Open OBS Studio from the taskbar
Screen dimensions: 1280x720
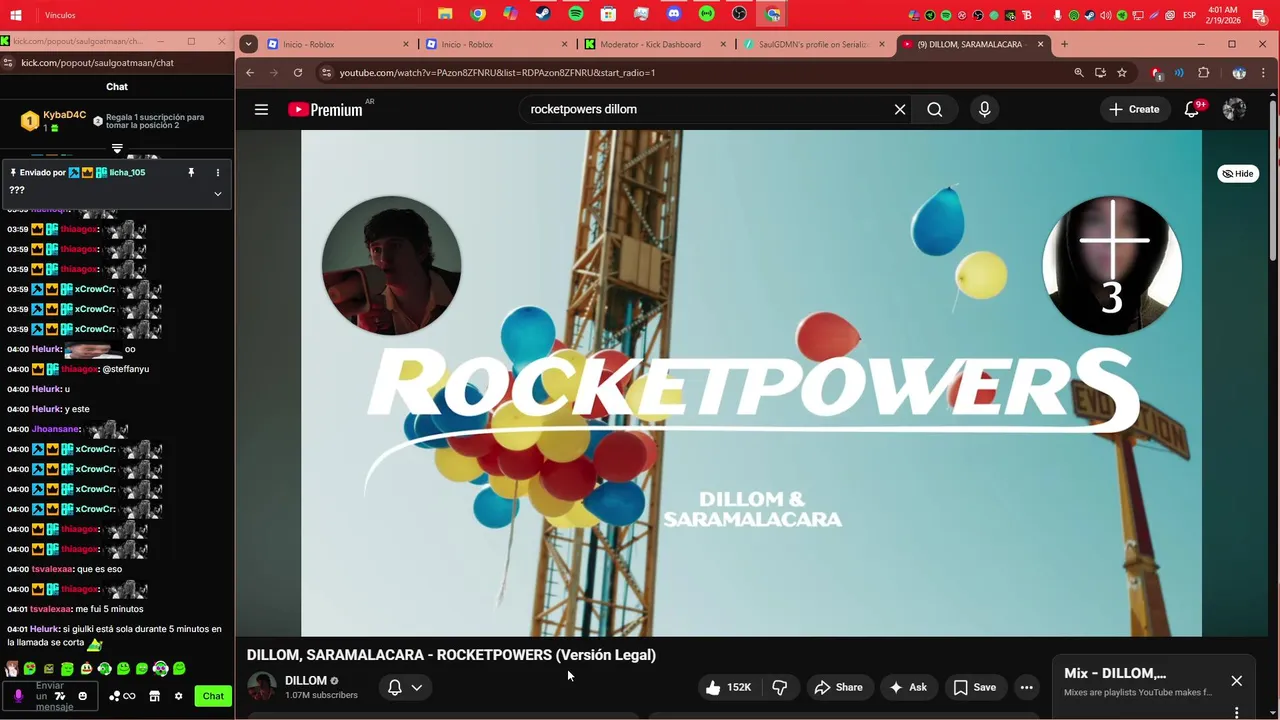739,14
